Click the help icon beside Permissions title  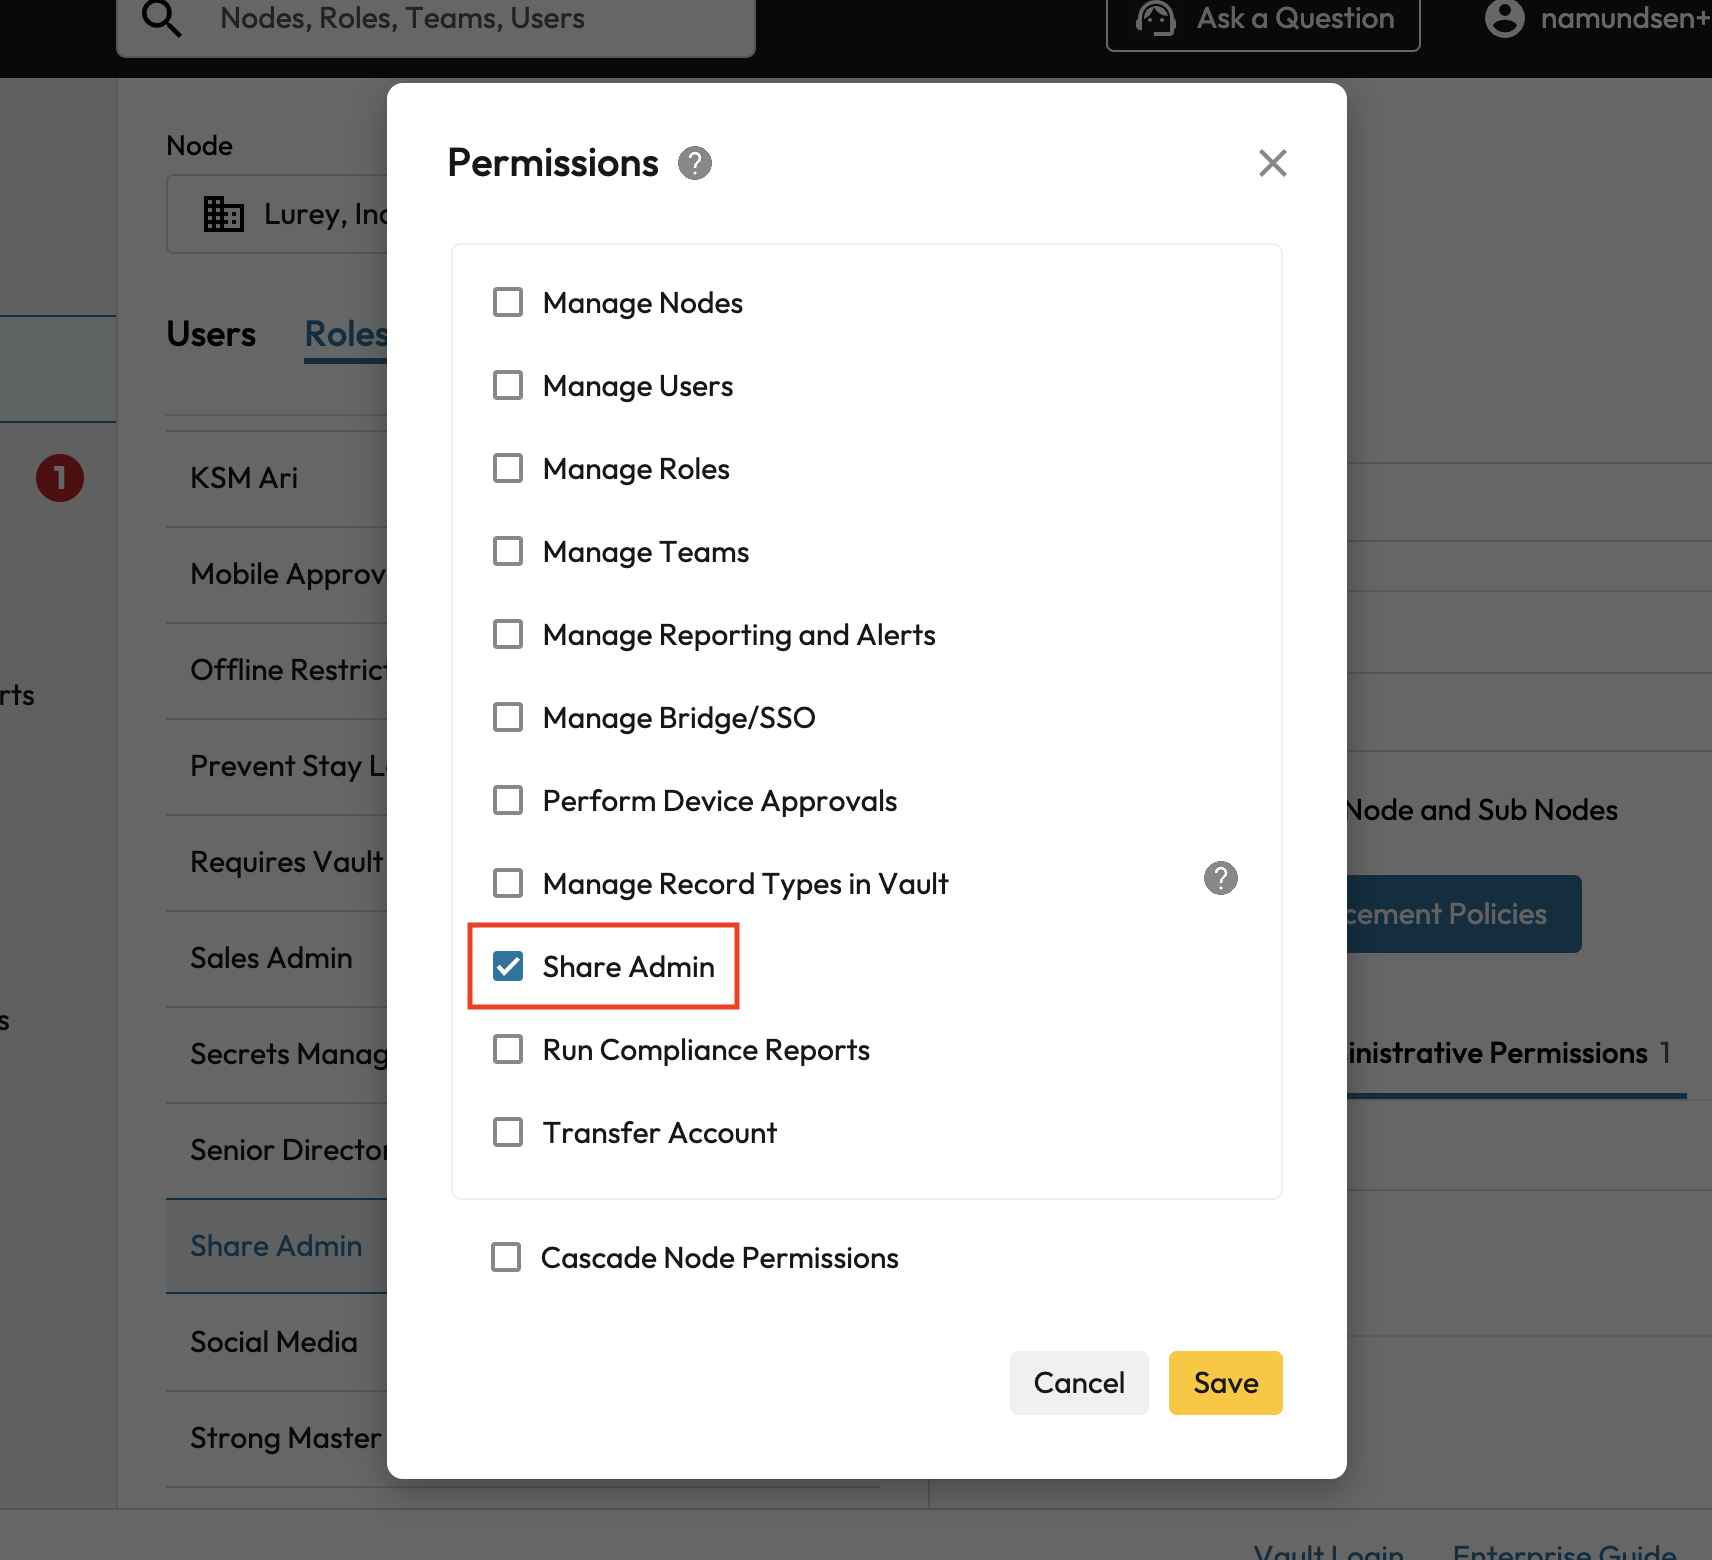(694, 163)
